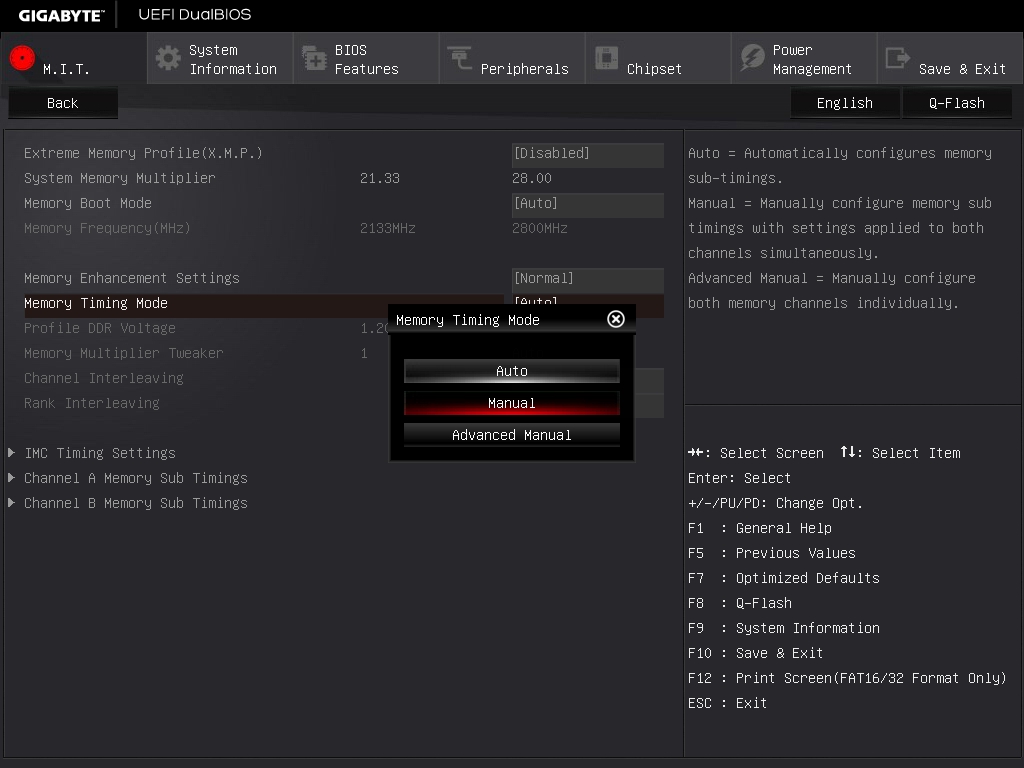Screen dimensions: 1024x768
Task: Select Auto in the timing mode popup
Action: 511,371
